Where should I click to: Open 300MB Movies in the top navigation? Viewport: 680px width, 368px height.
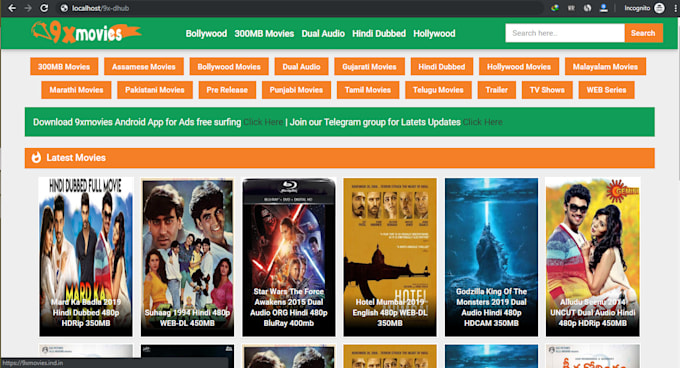click(264, 33)
